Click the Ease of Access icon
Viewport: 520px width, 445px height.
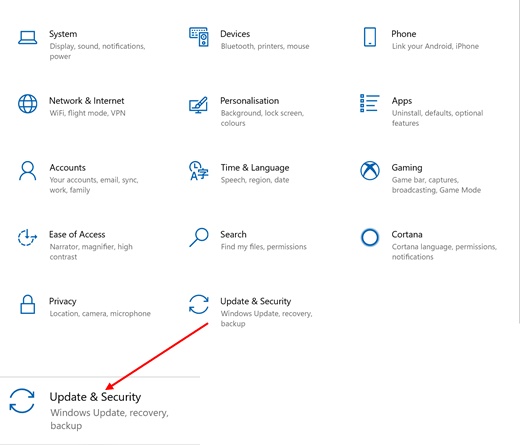tap(27, 237)
